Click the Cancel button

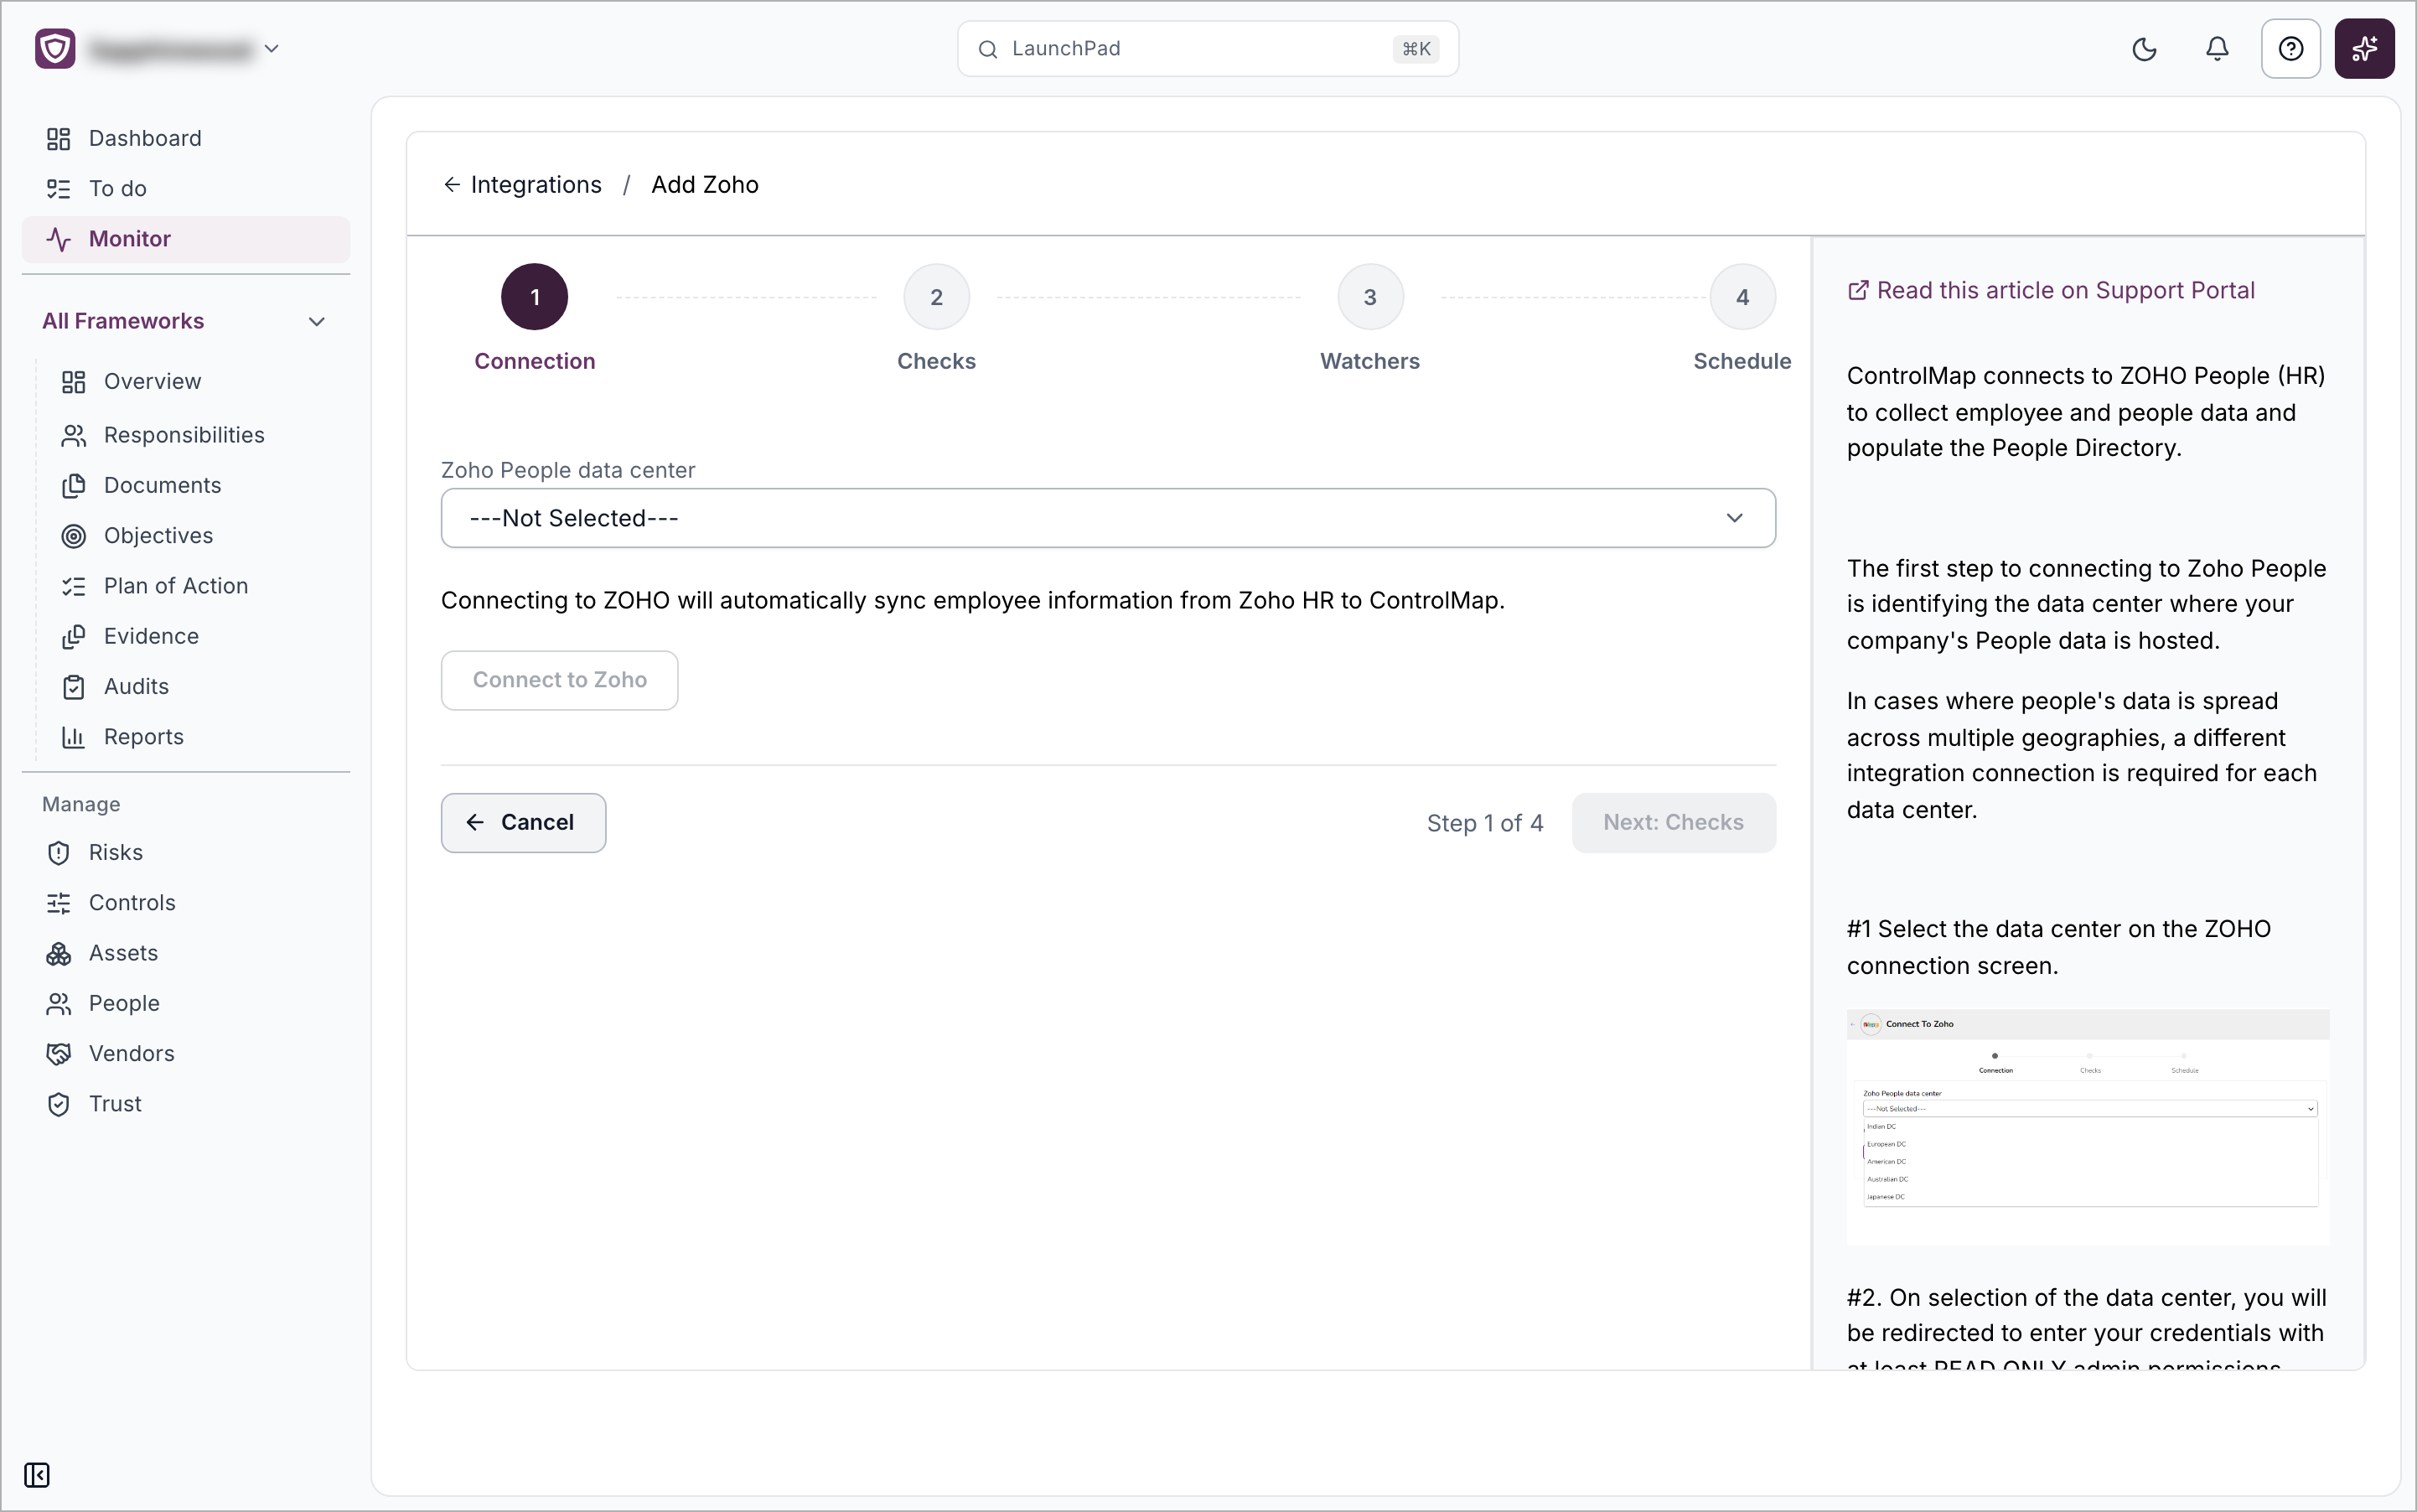[x=523, y=822]
